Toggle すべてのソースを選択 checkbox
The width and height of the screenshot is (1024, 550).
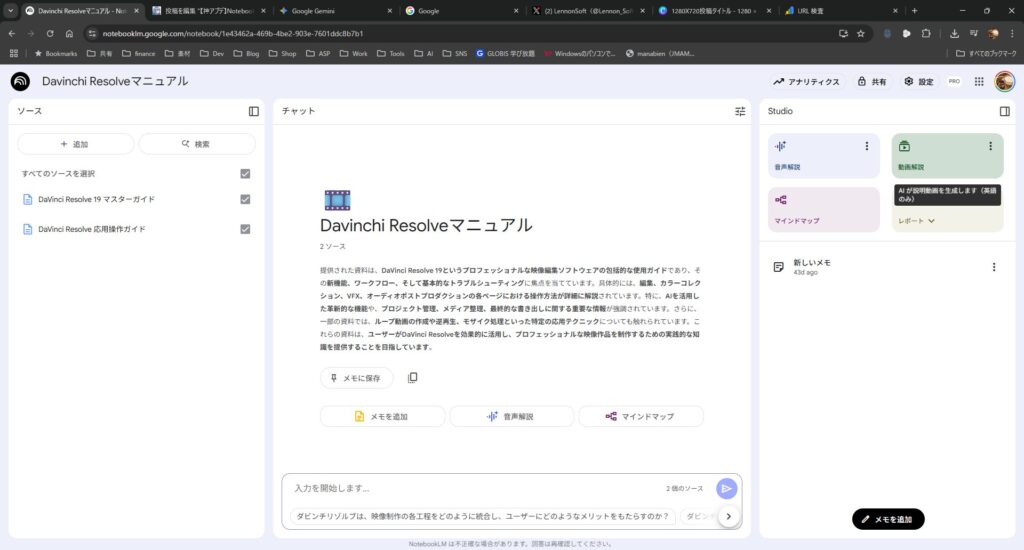pos(245,174)
